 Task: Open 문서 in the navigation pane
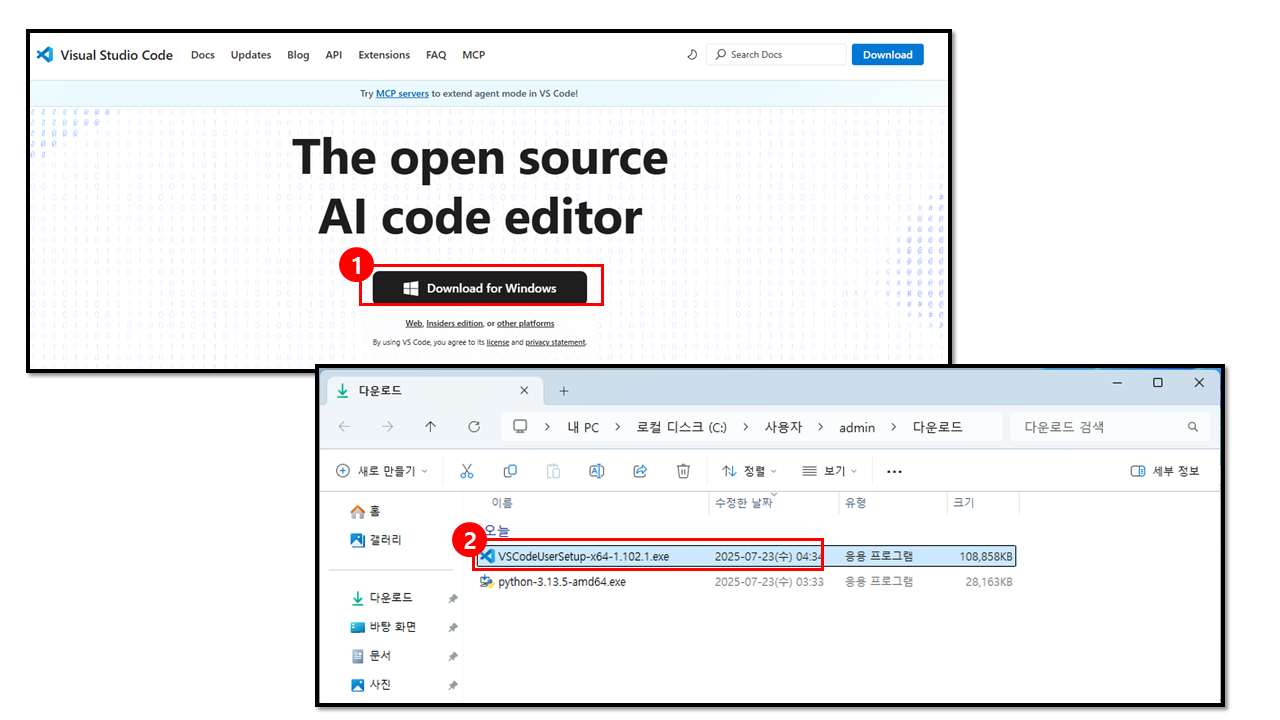coord(371,656)
